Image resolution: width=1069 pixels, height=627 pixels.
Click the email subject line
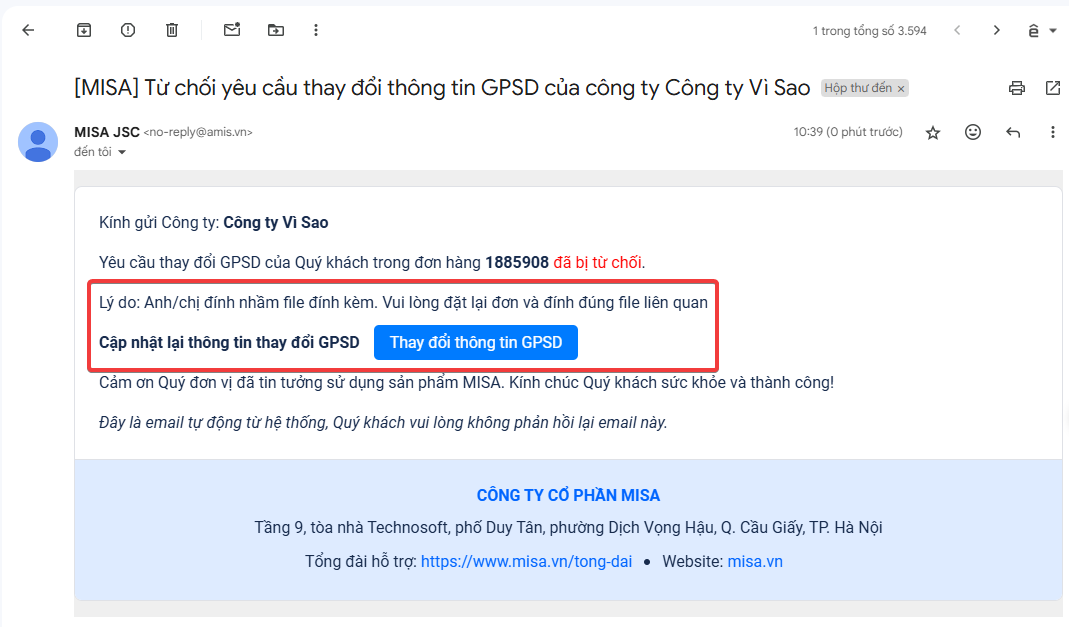(442, 88)
